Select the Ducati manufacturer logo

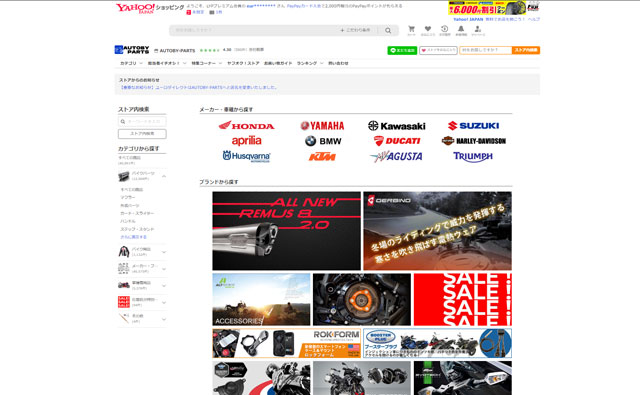[x=397, y=141]
